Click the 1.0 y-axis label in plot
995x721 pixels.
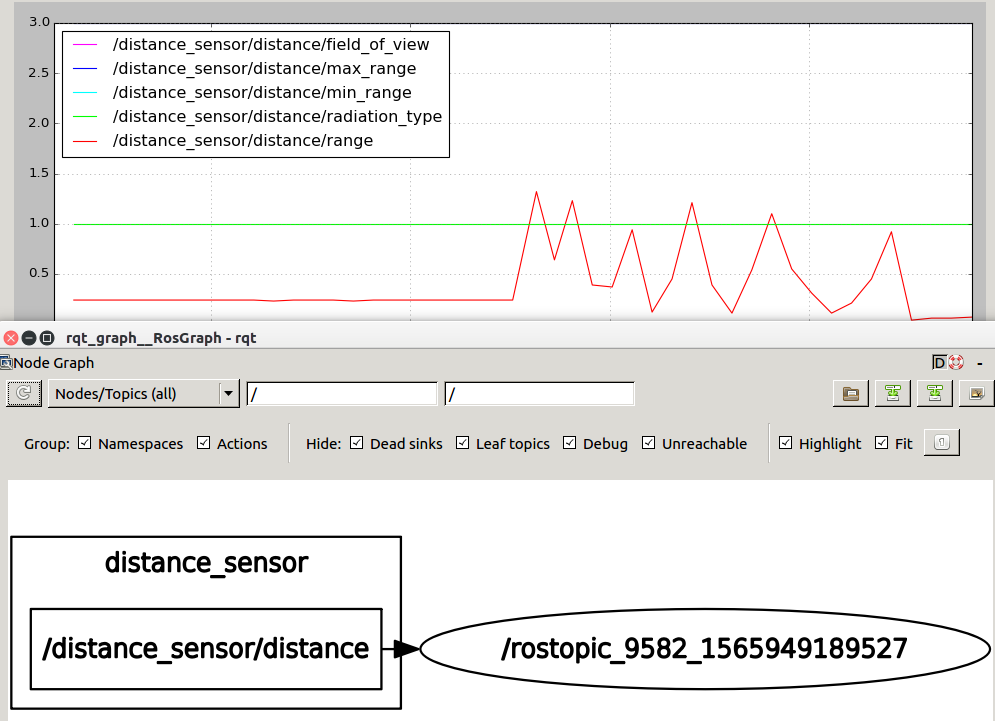click(39, 223)
